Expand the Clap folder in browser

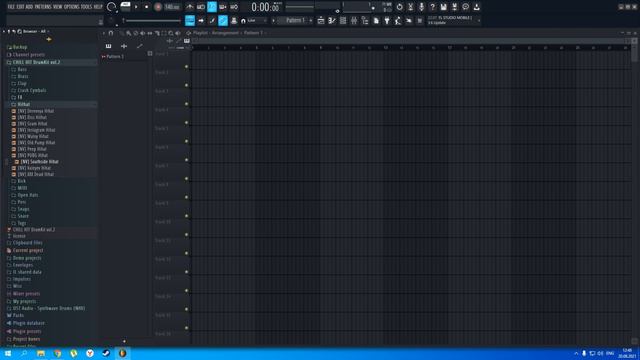22,83
